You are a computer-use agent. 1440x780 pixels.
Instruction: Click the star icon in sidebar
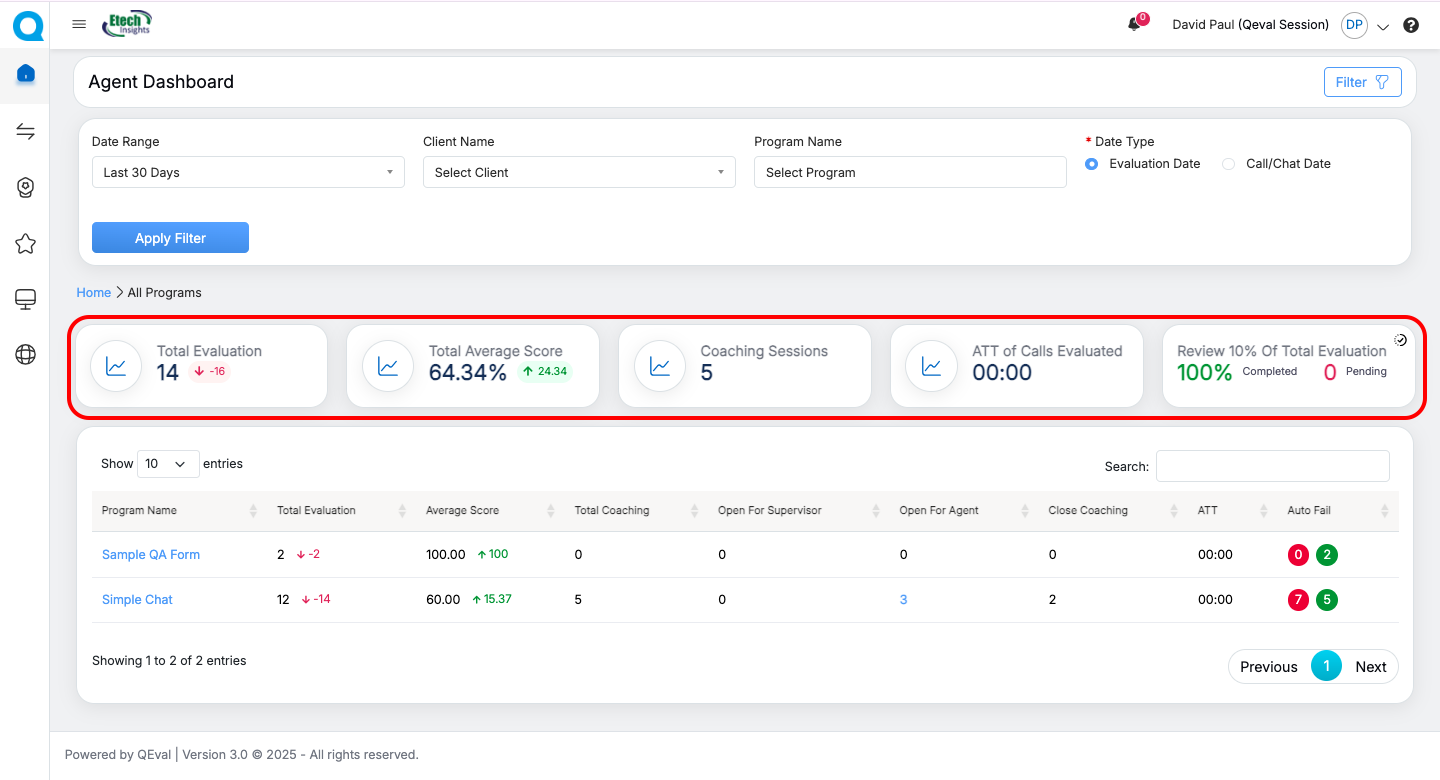pos(26,244)
